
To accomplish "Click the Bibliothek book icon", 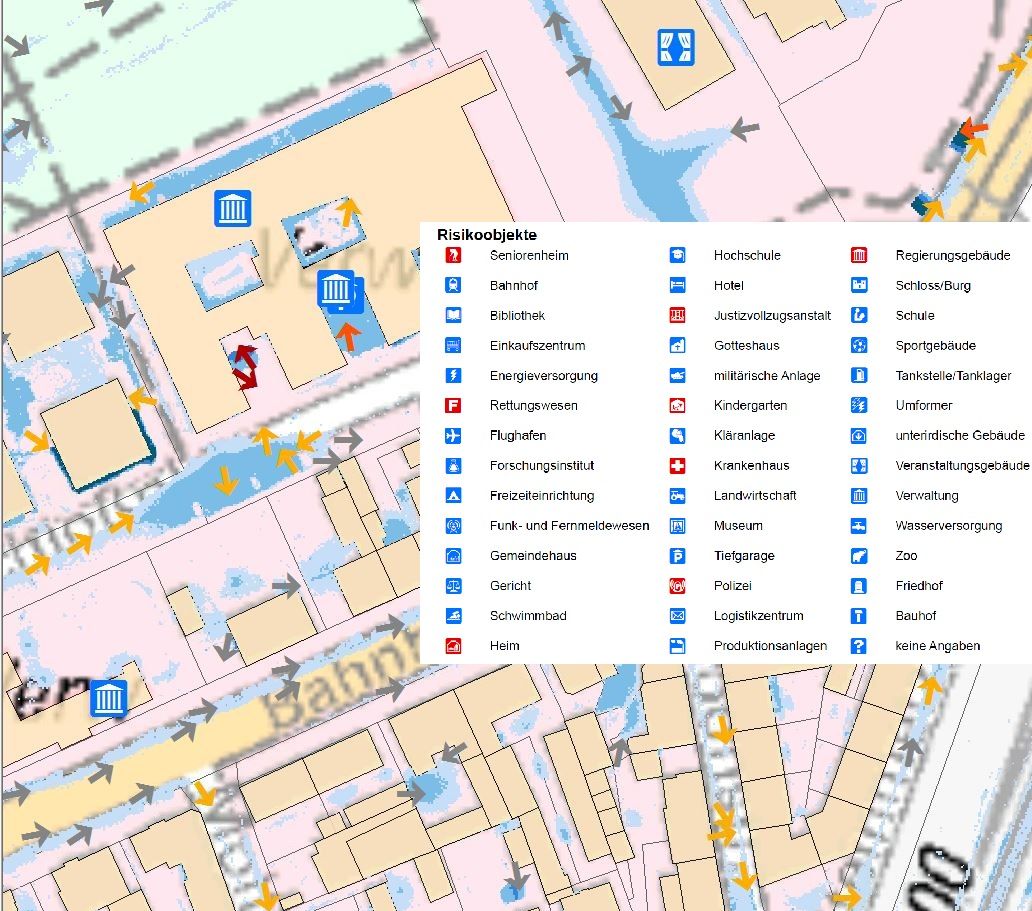I will [453, 316].
